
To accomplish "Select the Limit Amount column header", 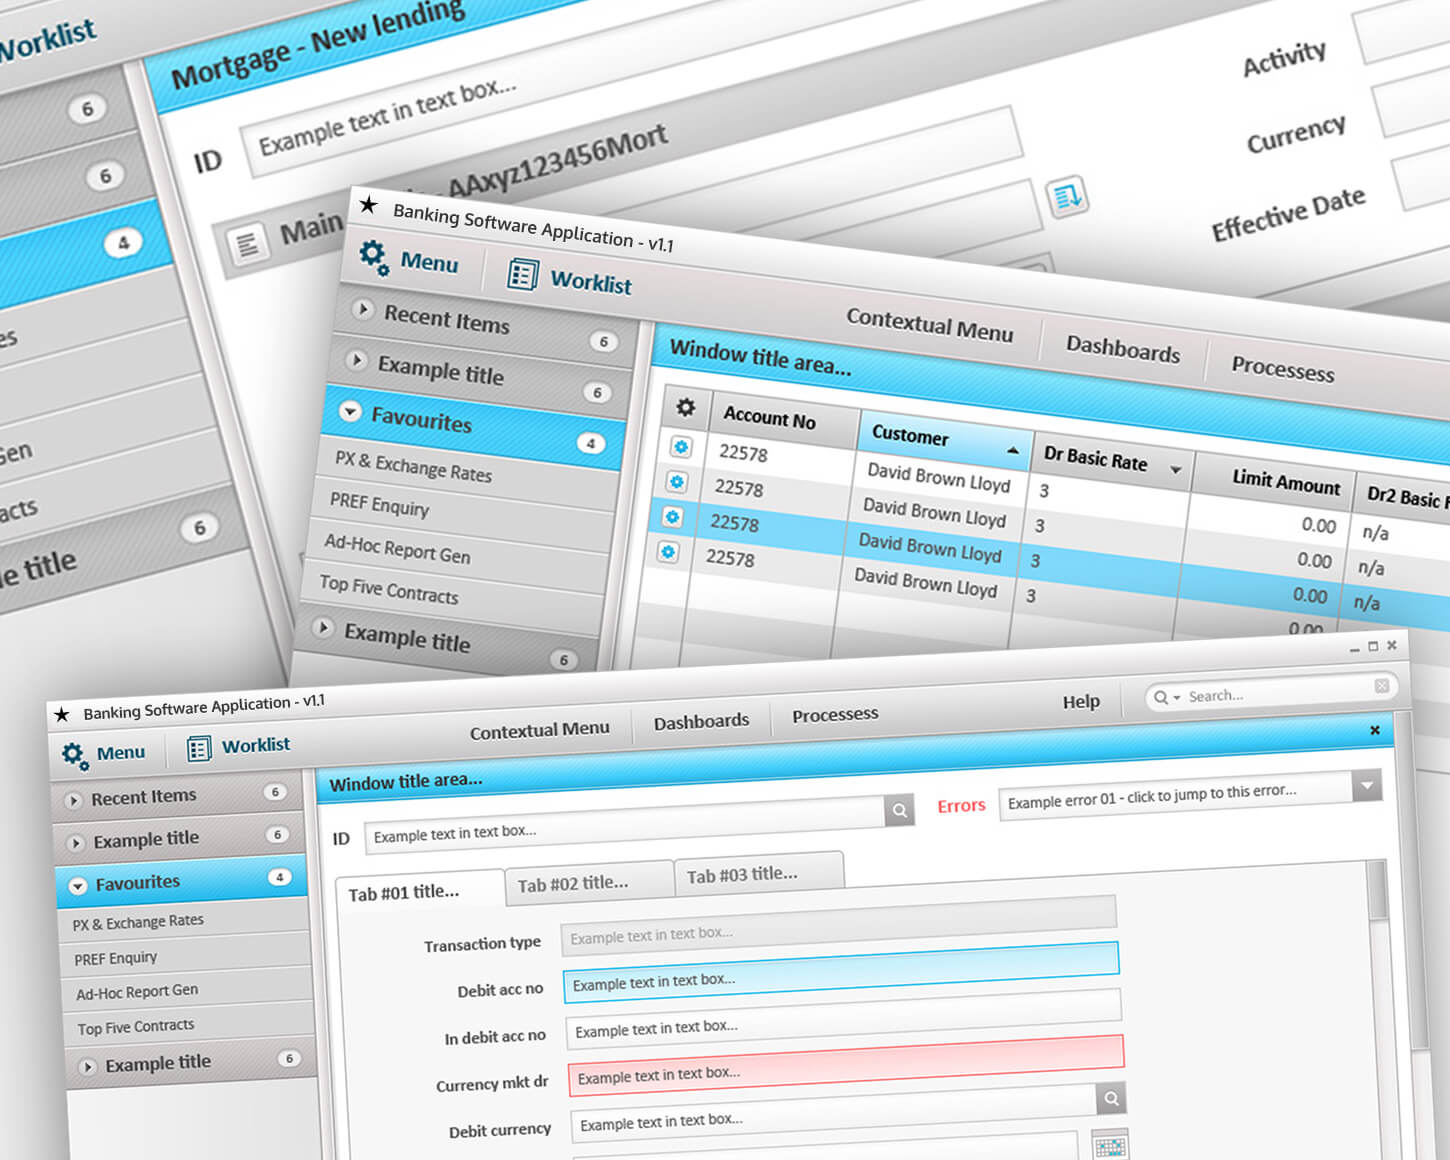I will tap(1285, 482).
